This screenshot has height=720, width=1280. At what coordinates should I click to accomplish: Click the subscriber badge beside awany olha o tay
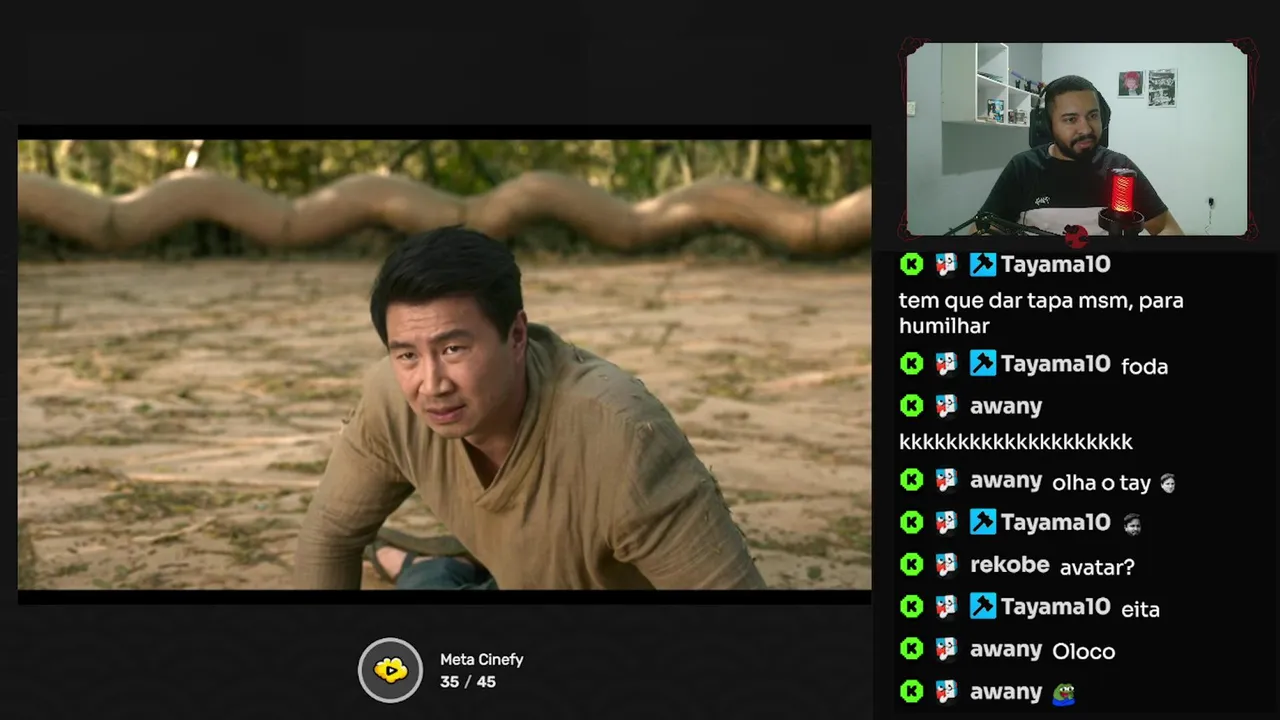(946, 480)
